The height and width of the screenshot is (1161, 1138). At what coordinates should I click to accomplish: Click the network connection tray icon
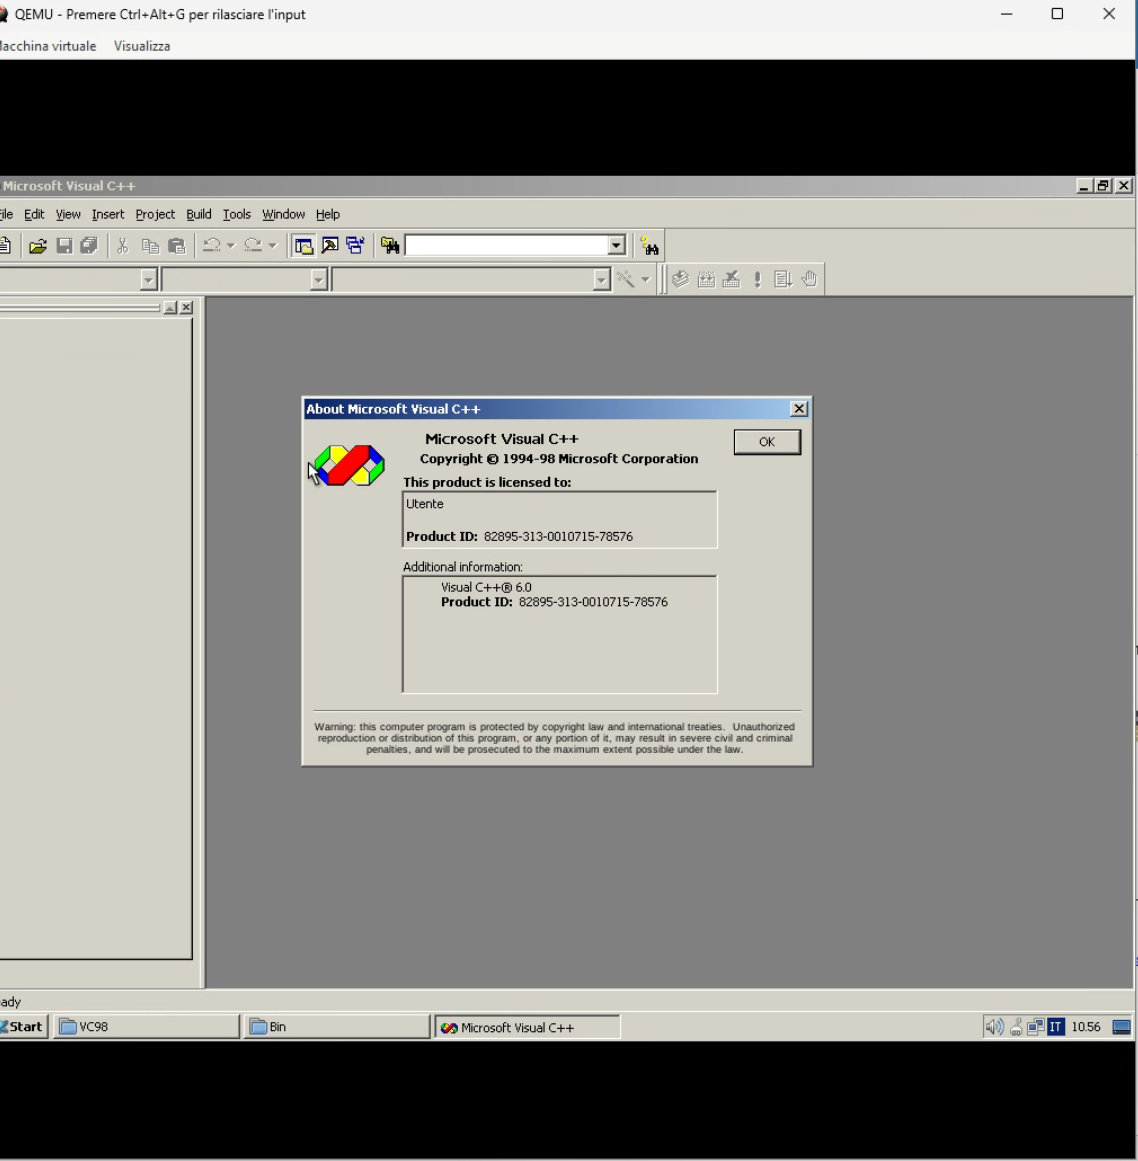[1036, 1027]
